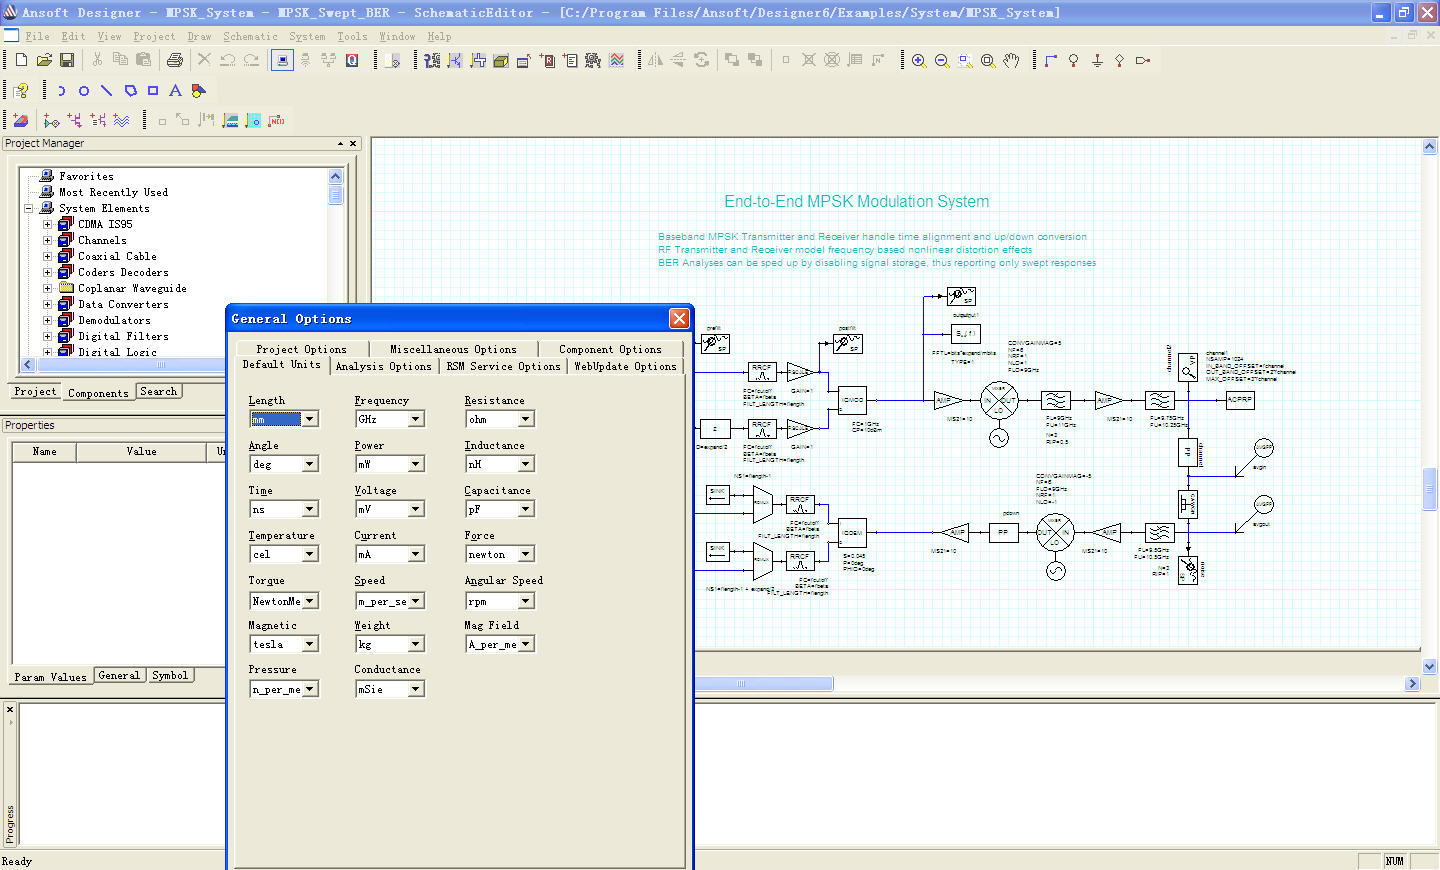The height and width of the screenshot is (870, 1440).
Task: Click the help question mark icon
Action: [21, 90]
